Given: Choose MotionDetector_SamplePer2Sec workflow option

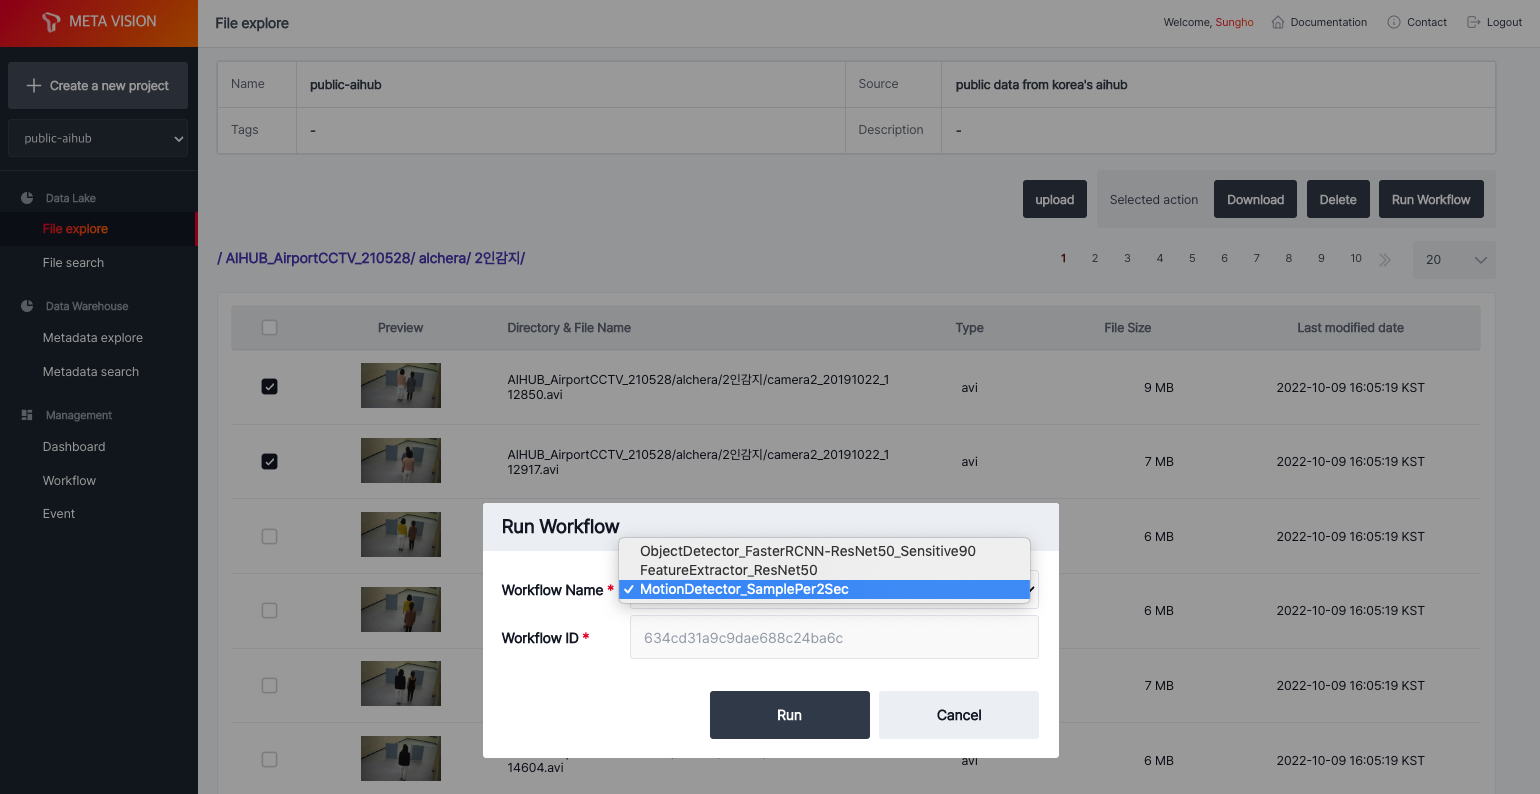Looking at the screenshot, I should 825,589.
